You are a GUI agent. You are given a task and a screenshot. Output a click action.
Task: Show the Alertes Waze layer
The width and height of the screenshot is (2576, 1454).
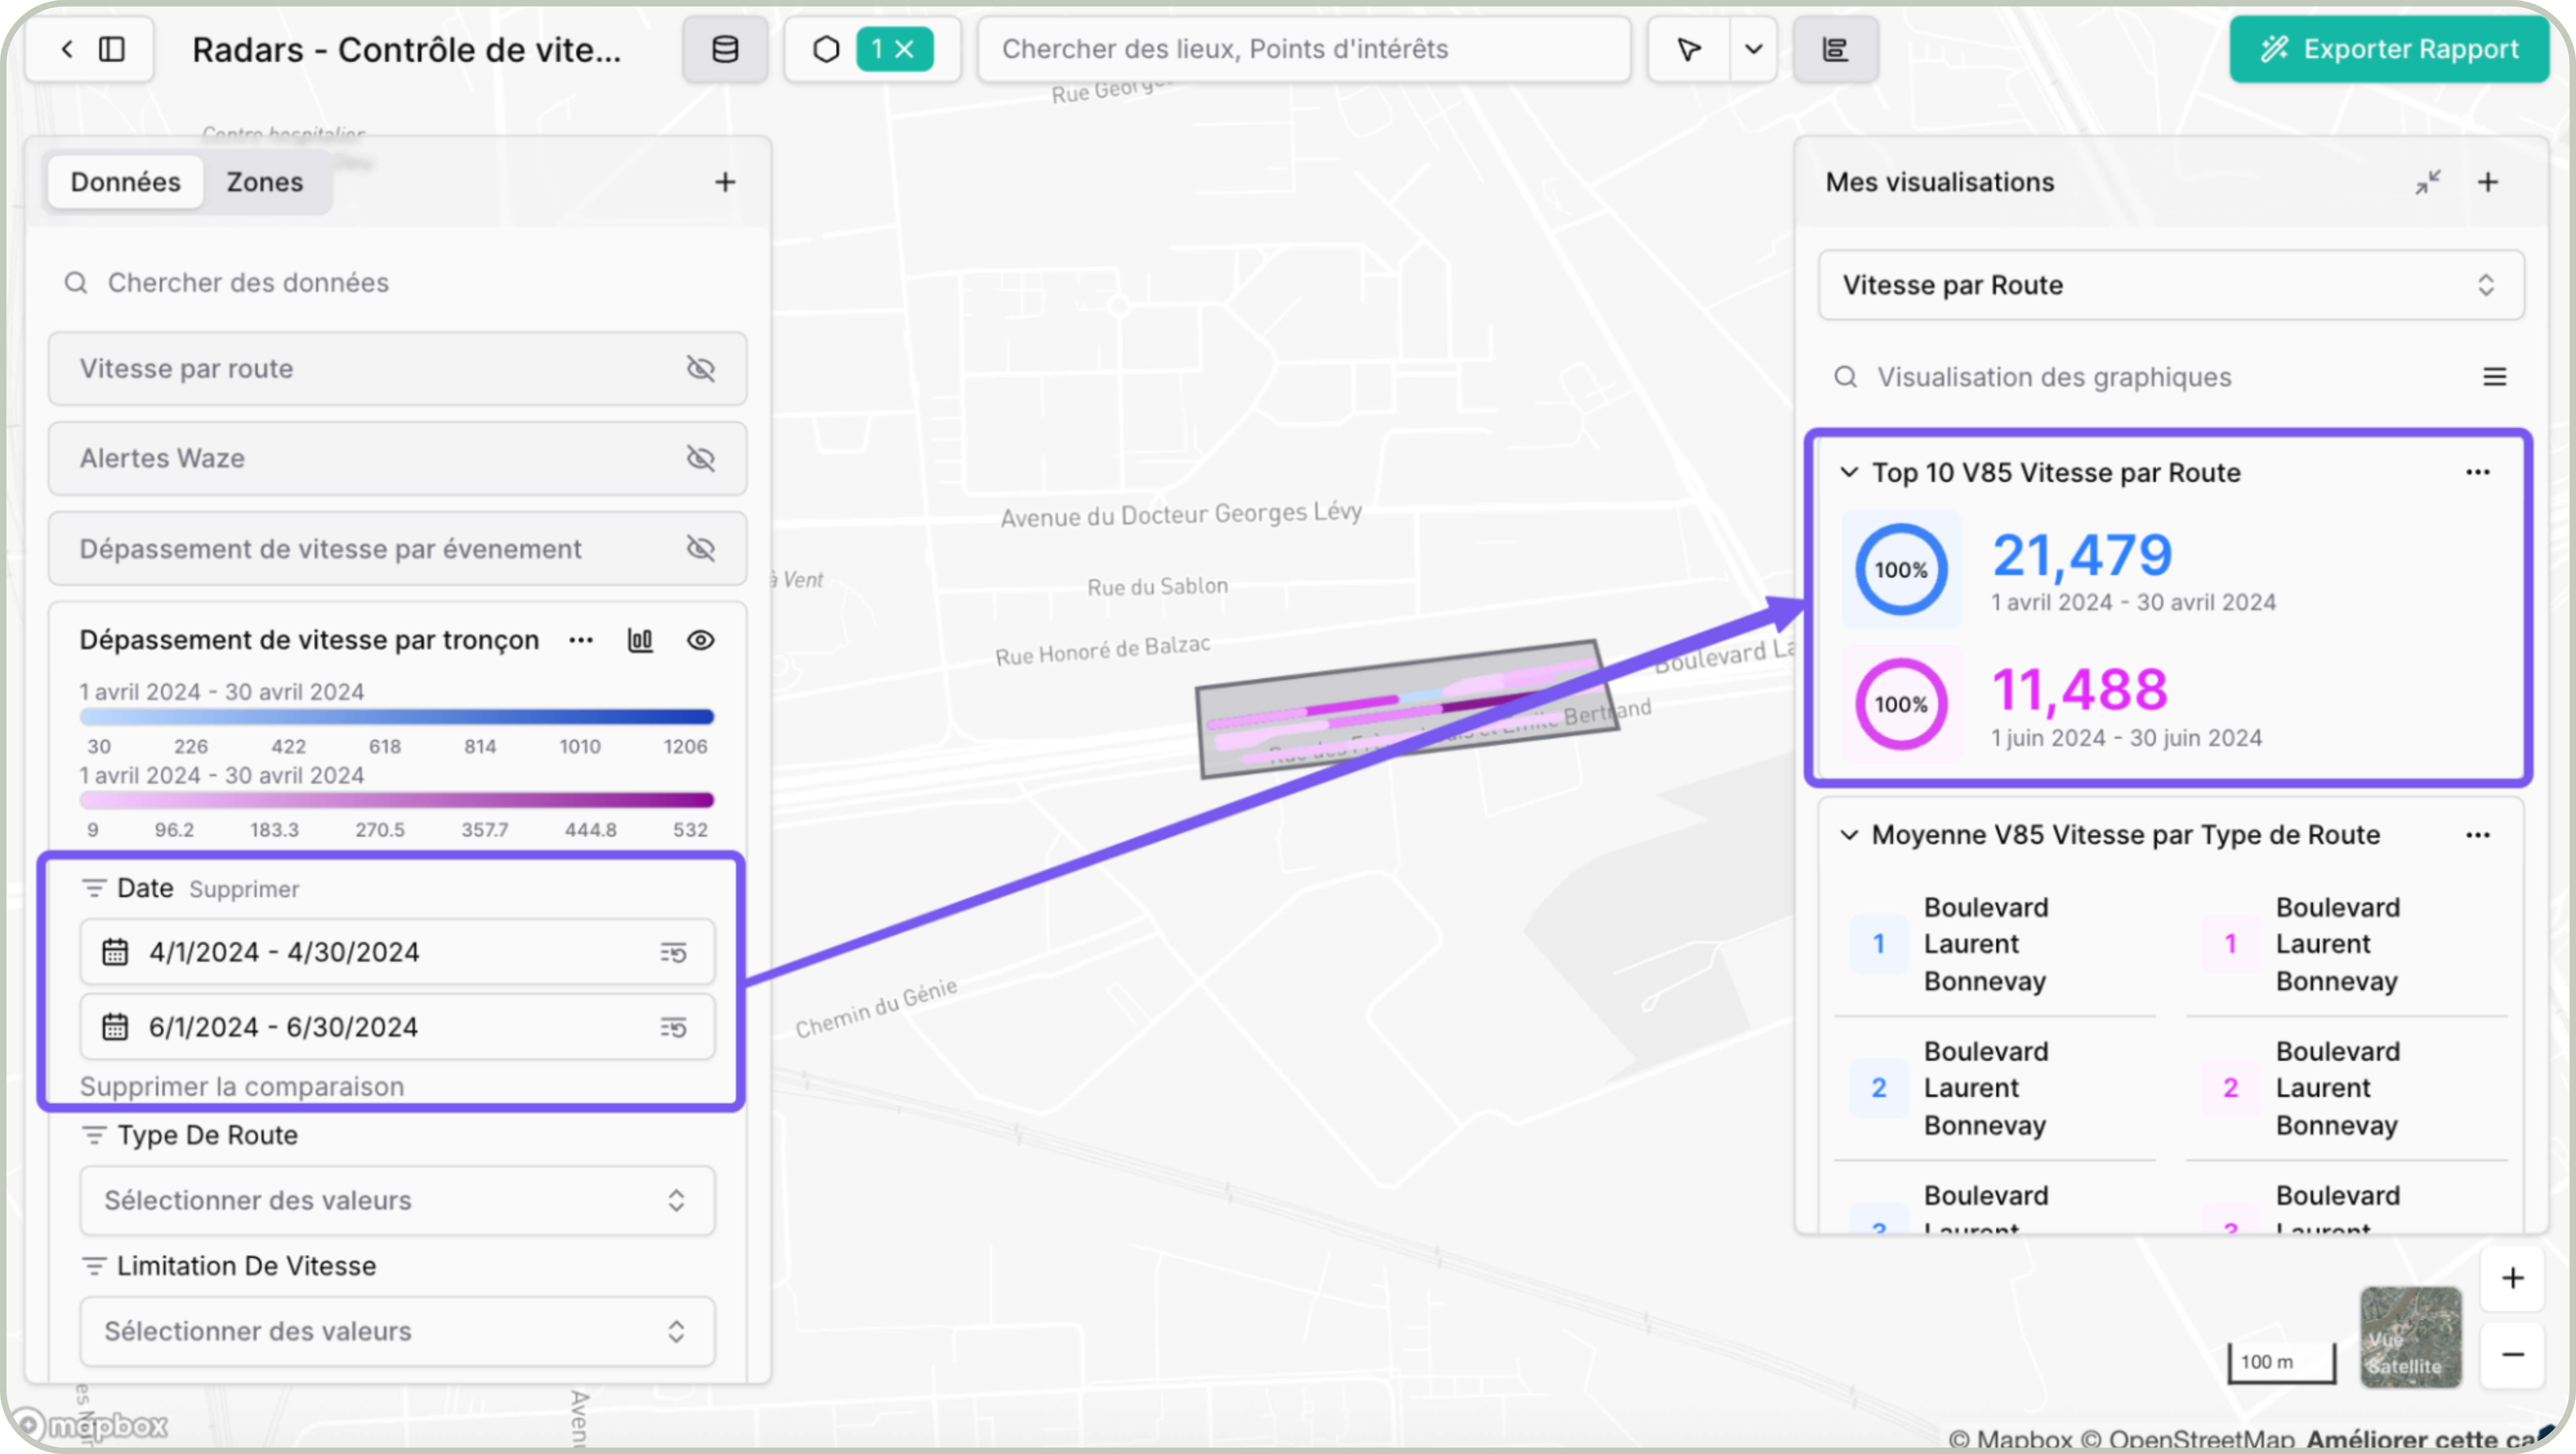[x=700, y=458]
